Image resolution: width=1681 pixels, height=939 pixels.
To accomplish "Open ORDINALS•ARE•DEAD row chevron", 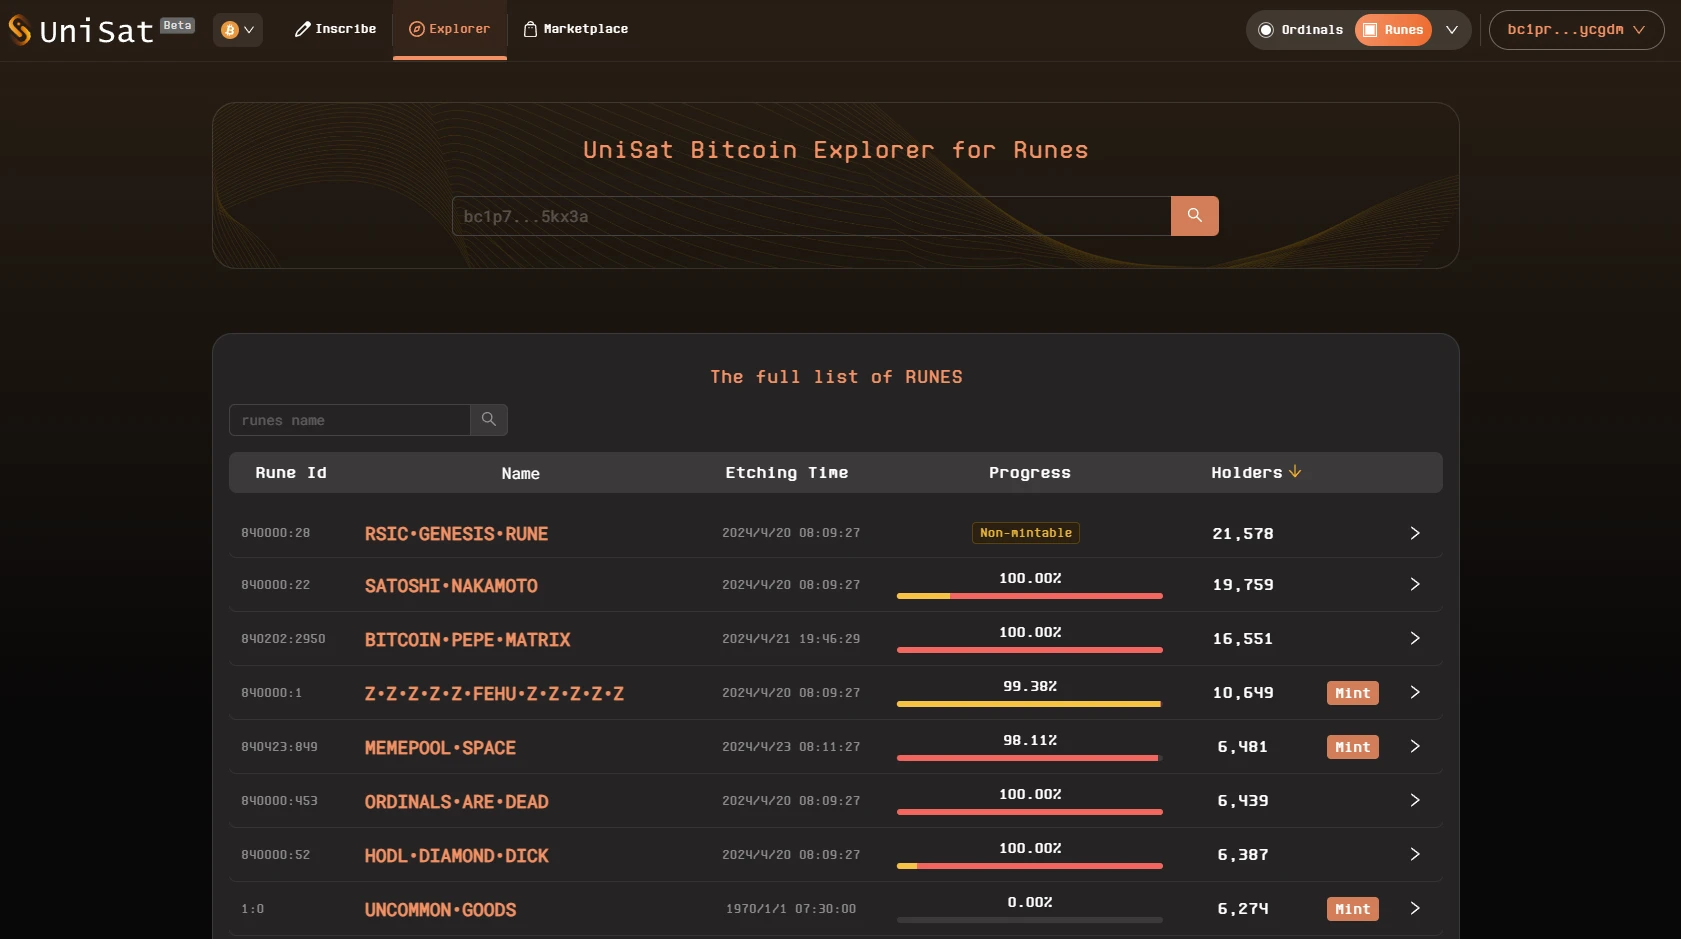I will (x=1414, y=800).
